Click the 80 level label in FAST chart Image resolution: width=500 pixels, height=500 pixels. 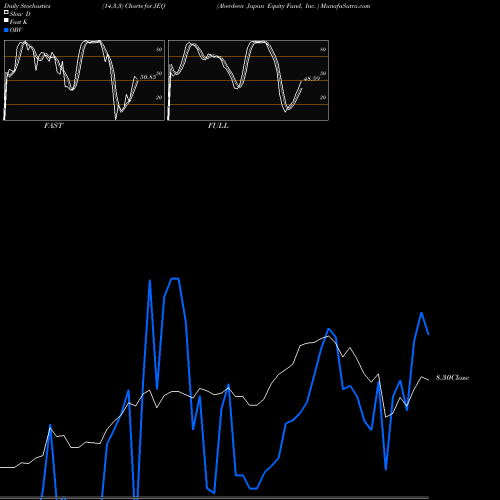[x=159, y=49]
